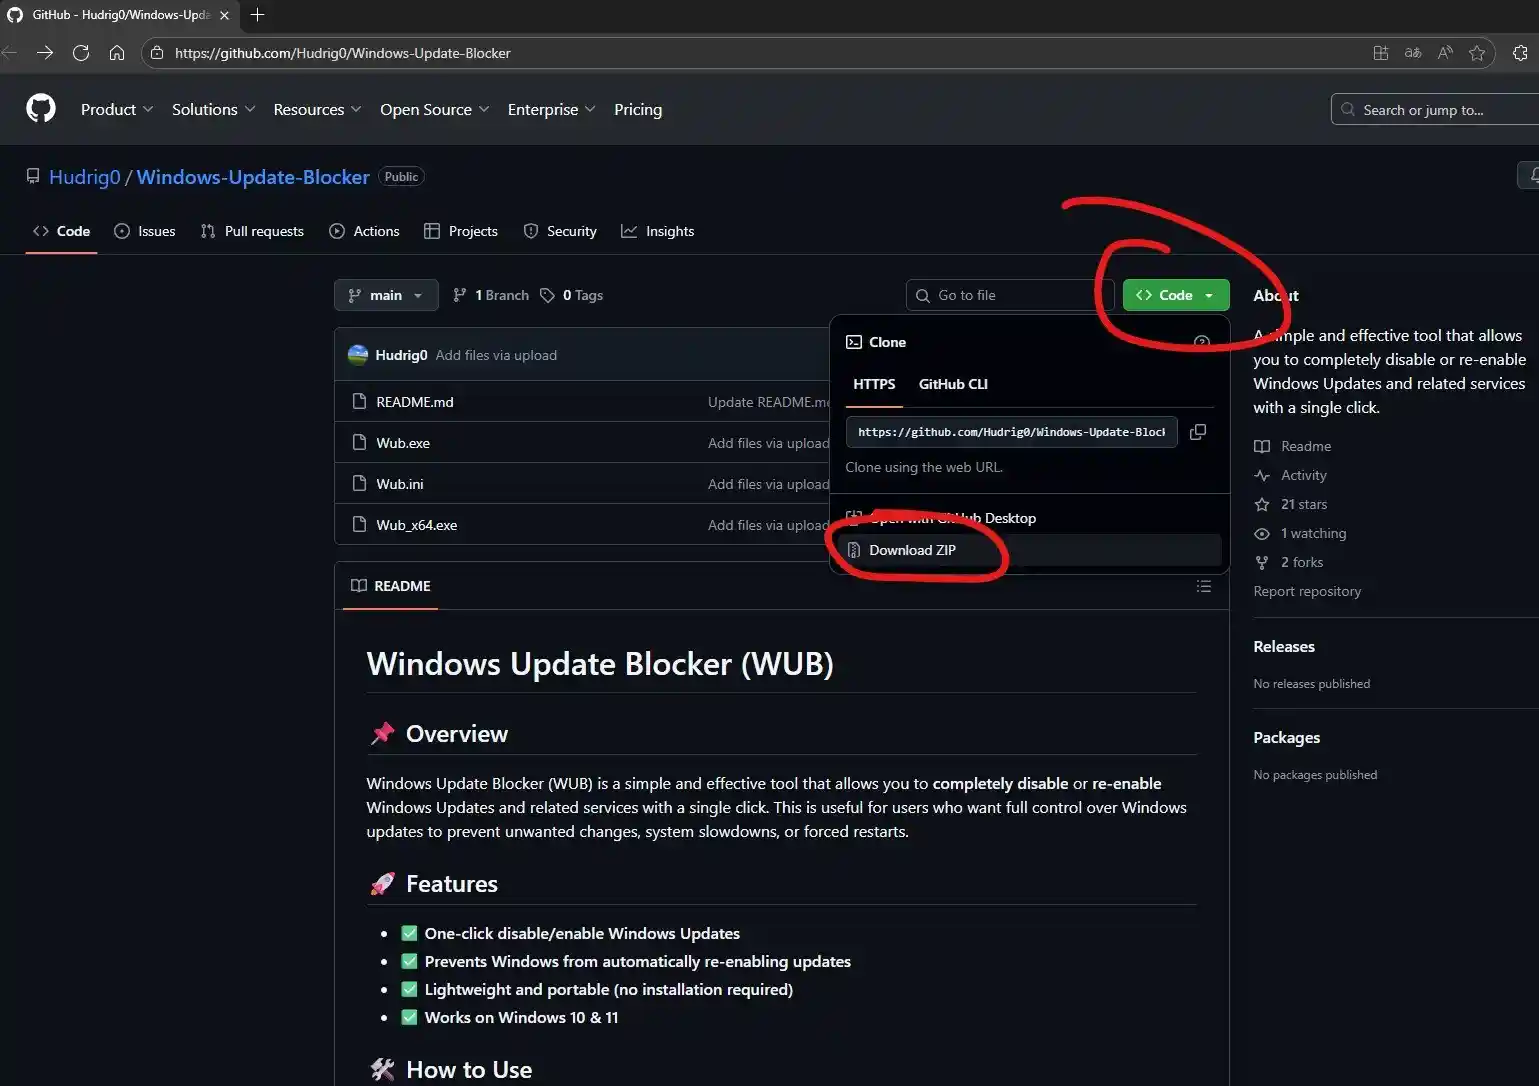Select the HTTPS clone option
This screenshot has height=1086, width=1539.
click(874, 384)
